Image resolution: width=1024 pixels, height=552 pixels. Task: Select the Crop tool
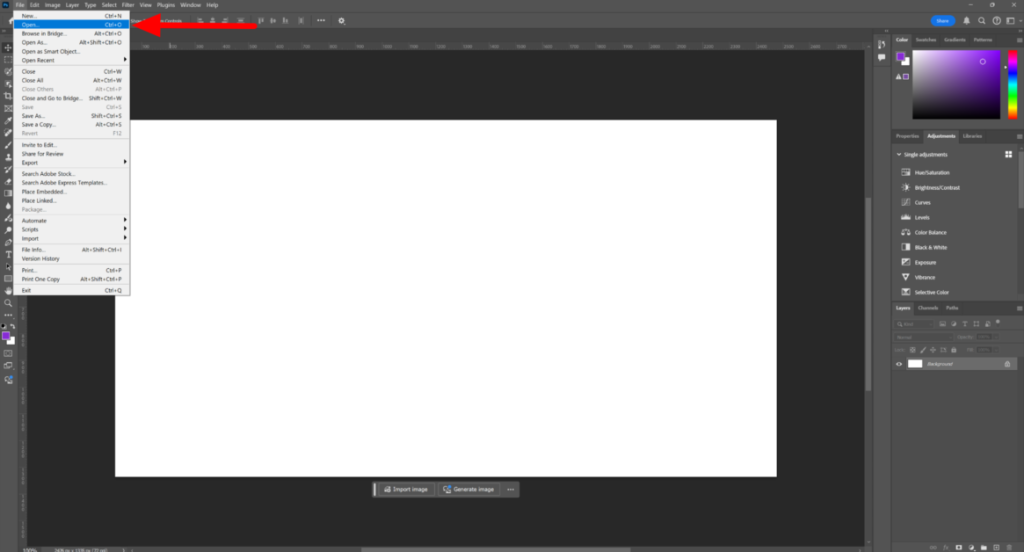click(x=8, y=96)
